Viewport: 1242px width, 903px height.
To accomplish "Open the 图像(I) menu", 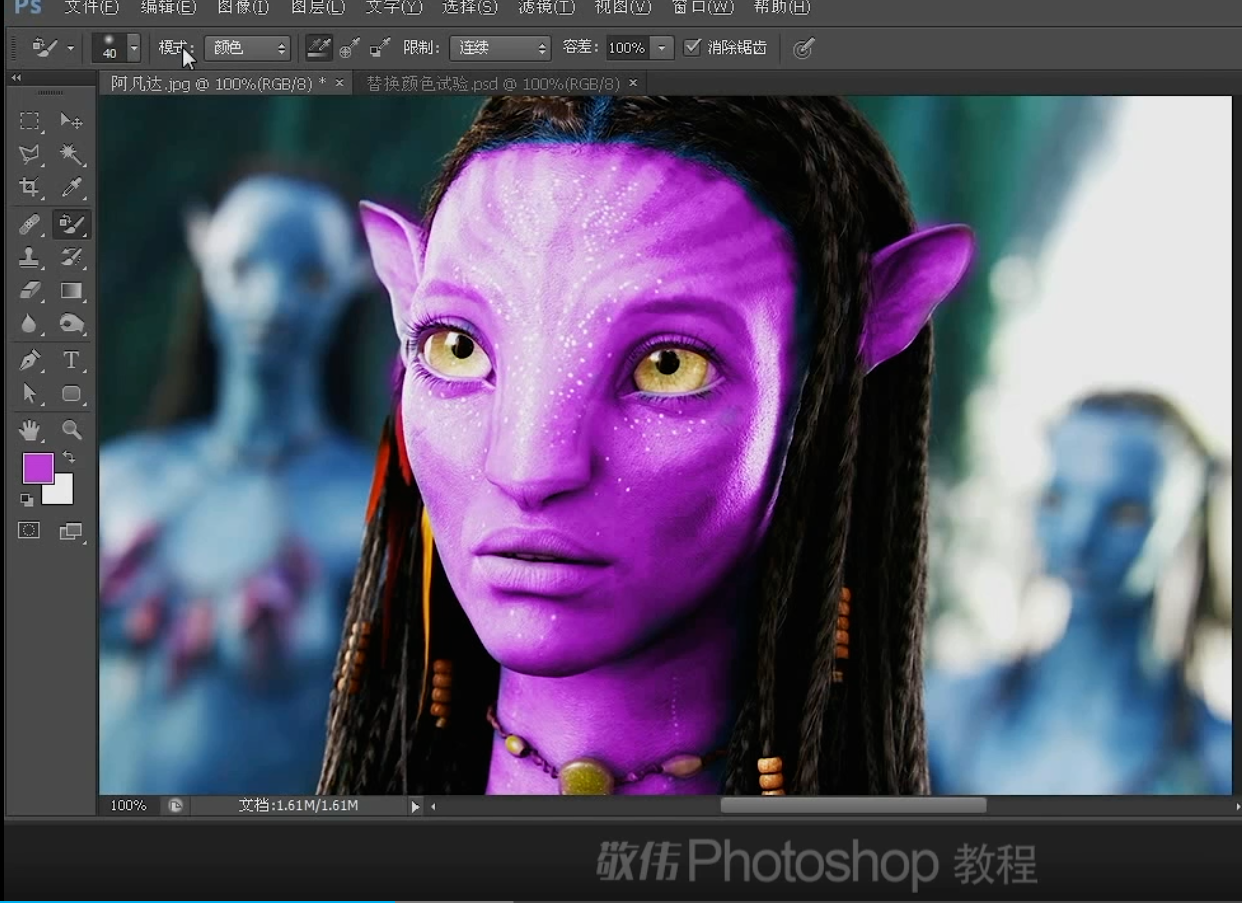I will (243, 7).
